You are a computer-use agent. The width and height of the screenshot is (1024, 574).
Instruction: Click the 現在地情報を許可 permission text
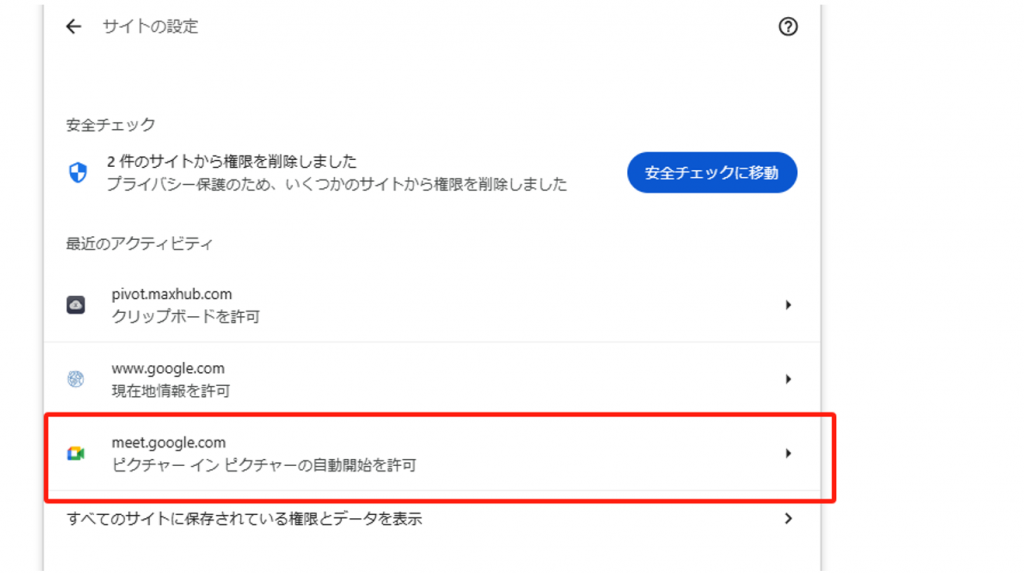[x=170, y=391]
